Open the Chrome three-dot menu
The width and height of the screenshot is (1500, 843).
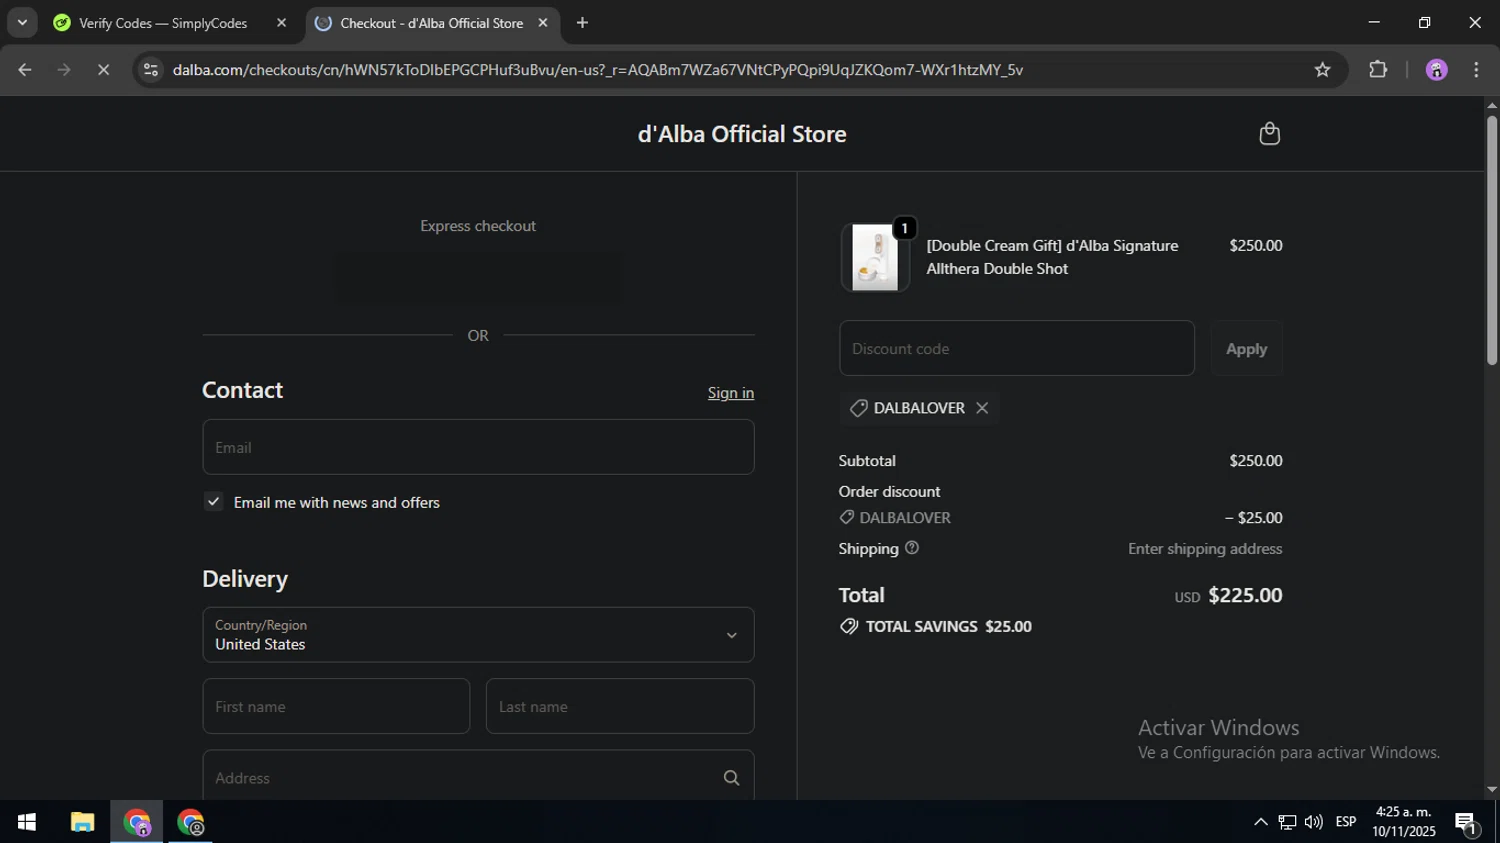click(x=1476, y=70)
